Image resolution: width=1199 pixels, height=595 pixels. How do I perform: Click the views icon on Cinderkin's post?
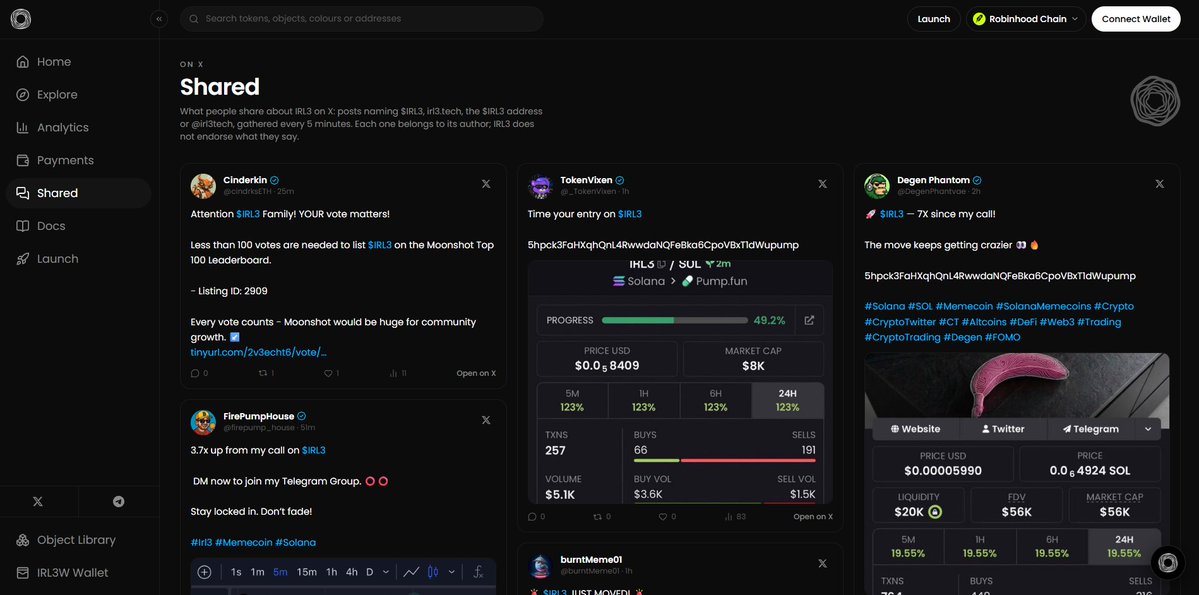[394, 373]
